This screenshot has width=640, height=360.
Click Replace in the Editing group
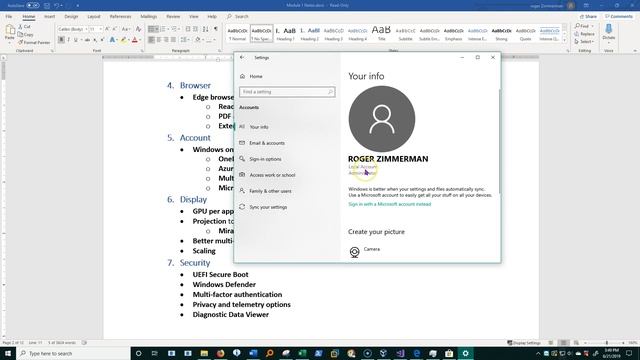click(584, 34)
